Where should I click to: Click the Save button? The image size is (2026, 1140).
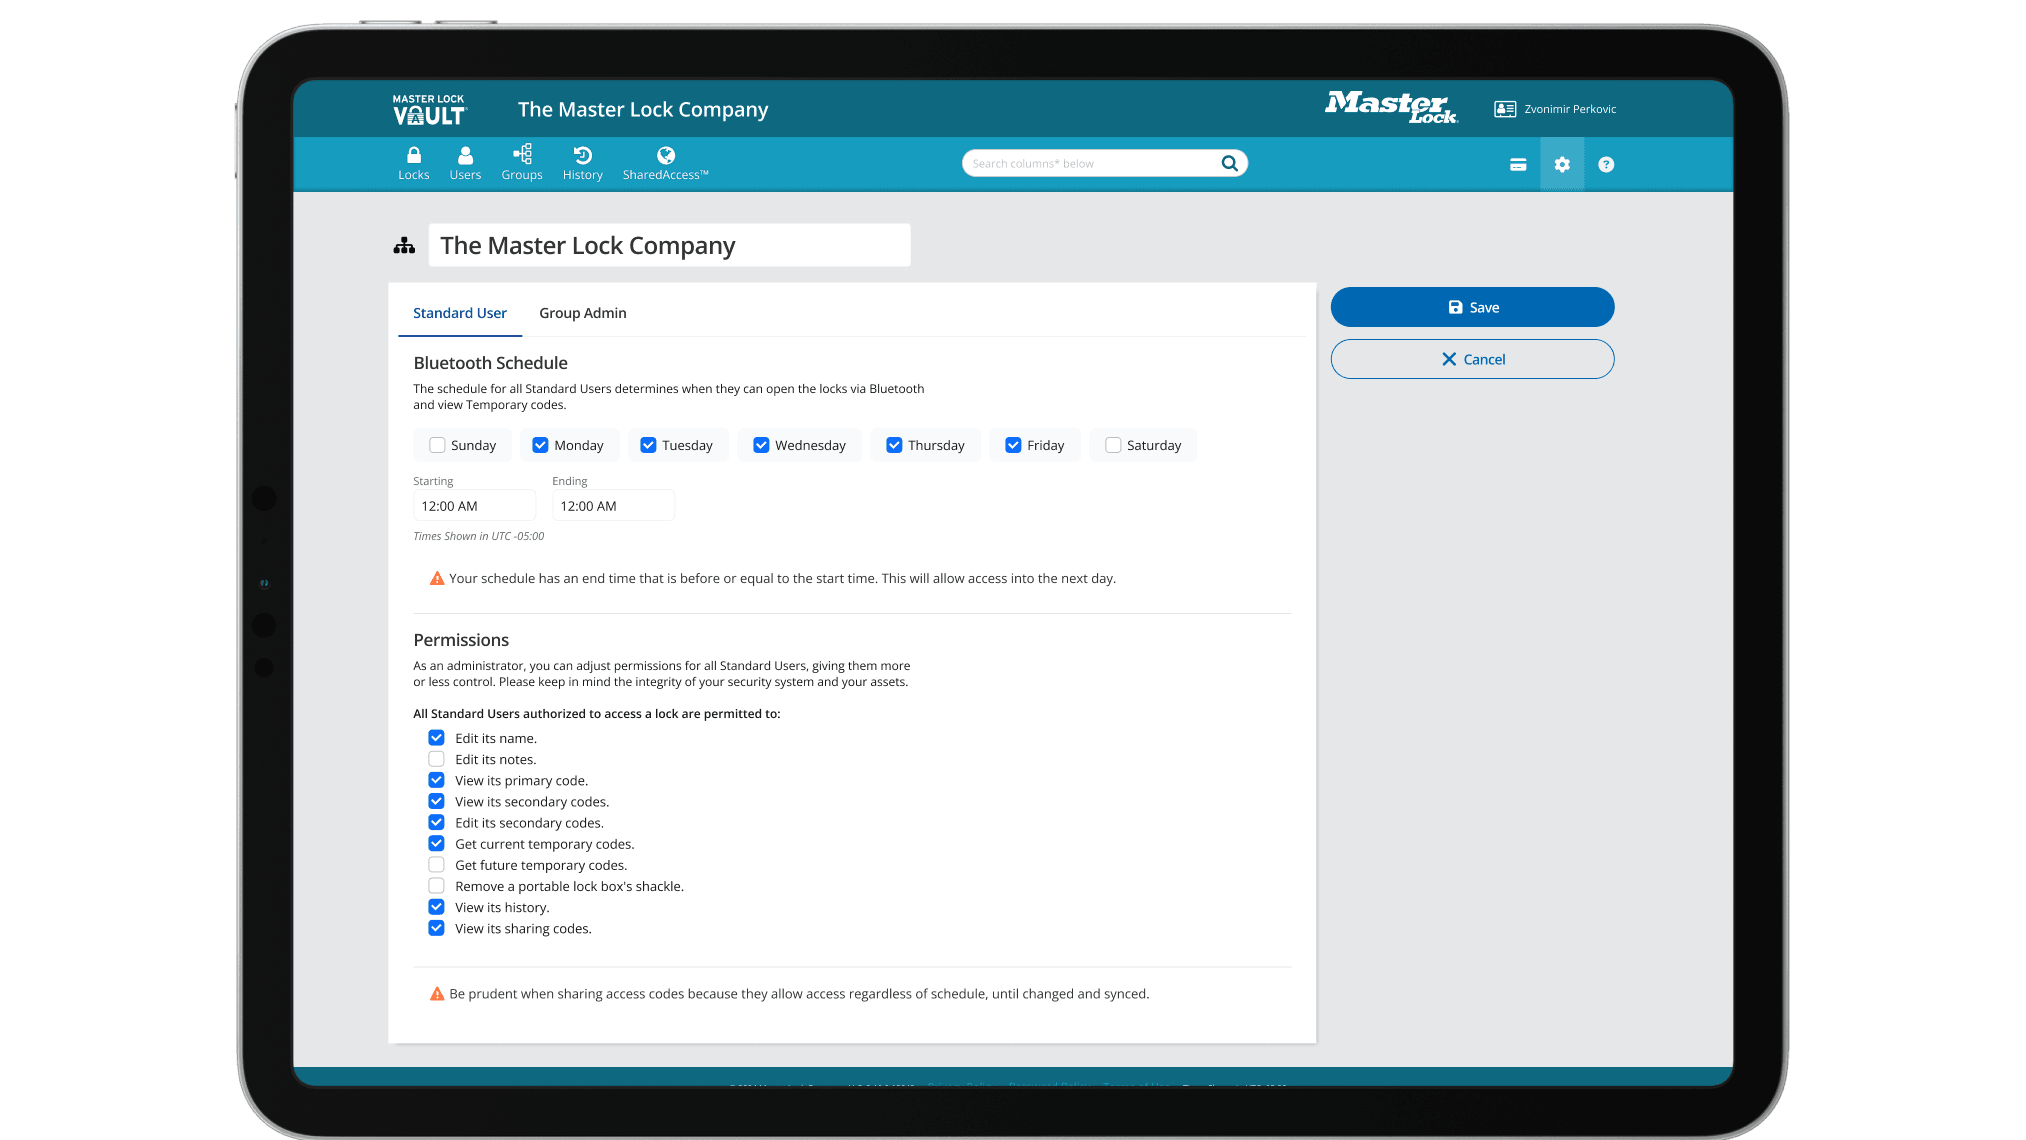[1472, 307]
